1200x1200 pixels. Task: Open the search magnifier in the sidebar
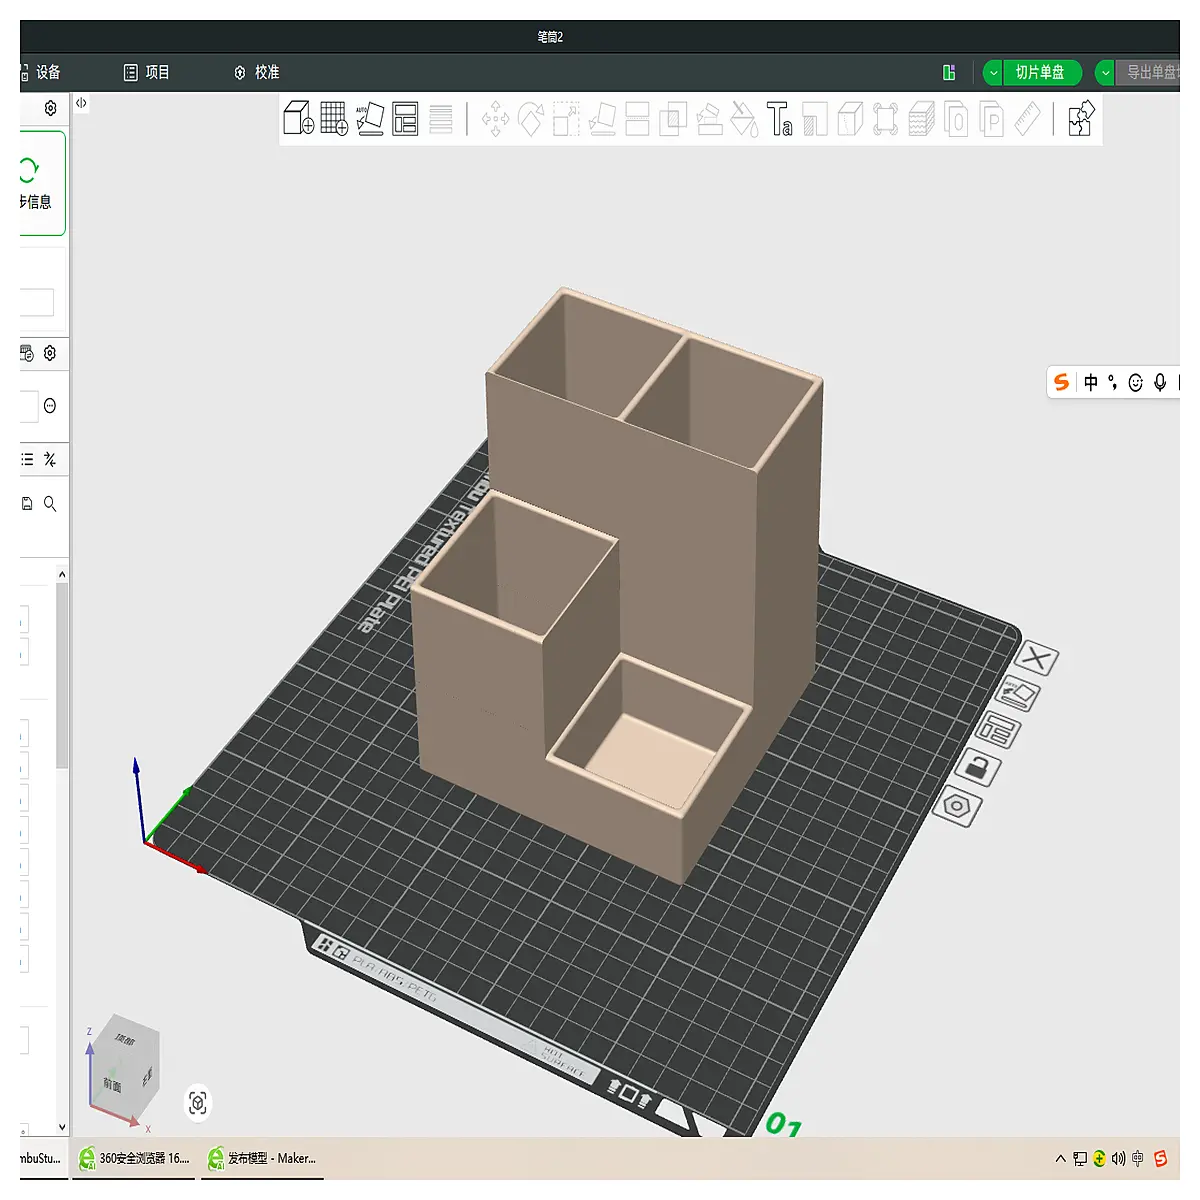50,504
